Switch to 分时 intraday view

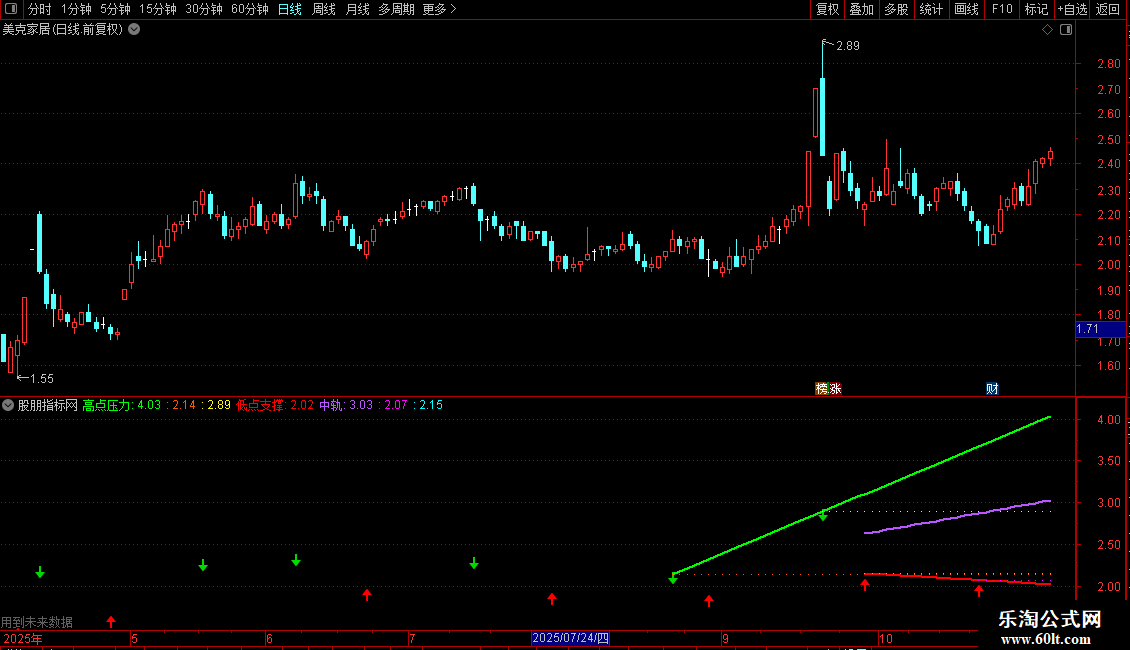[x=40, y=9]
